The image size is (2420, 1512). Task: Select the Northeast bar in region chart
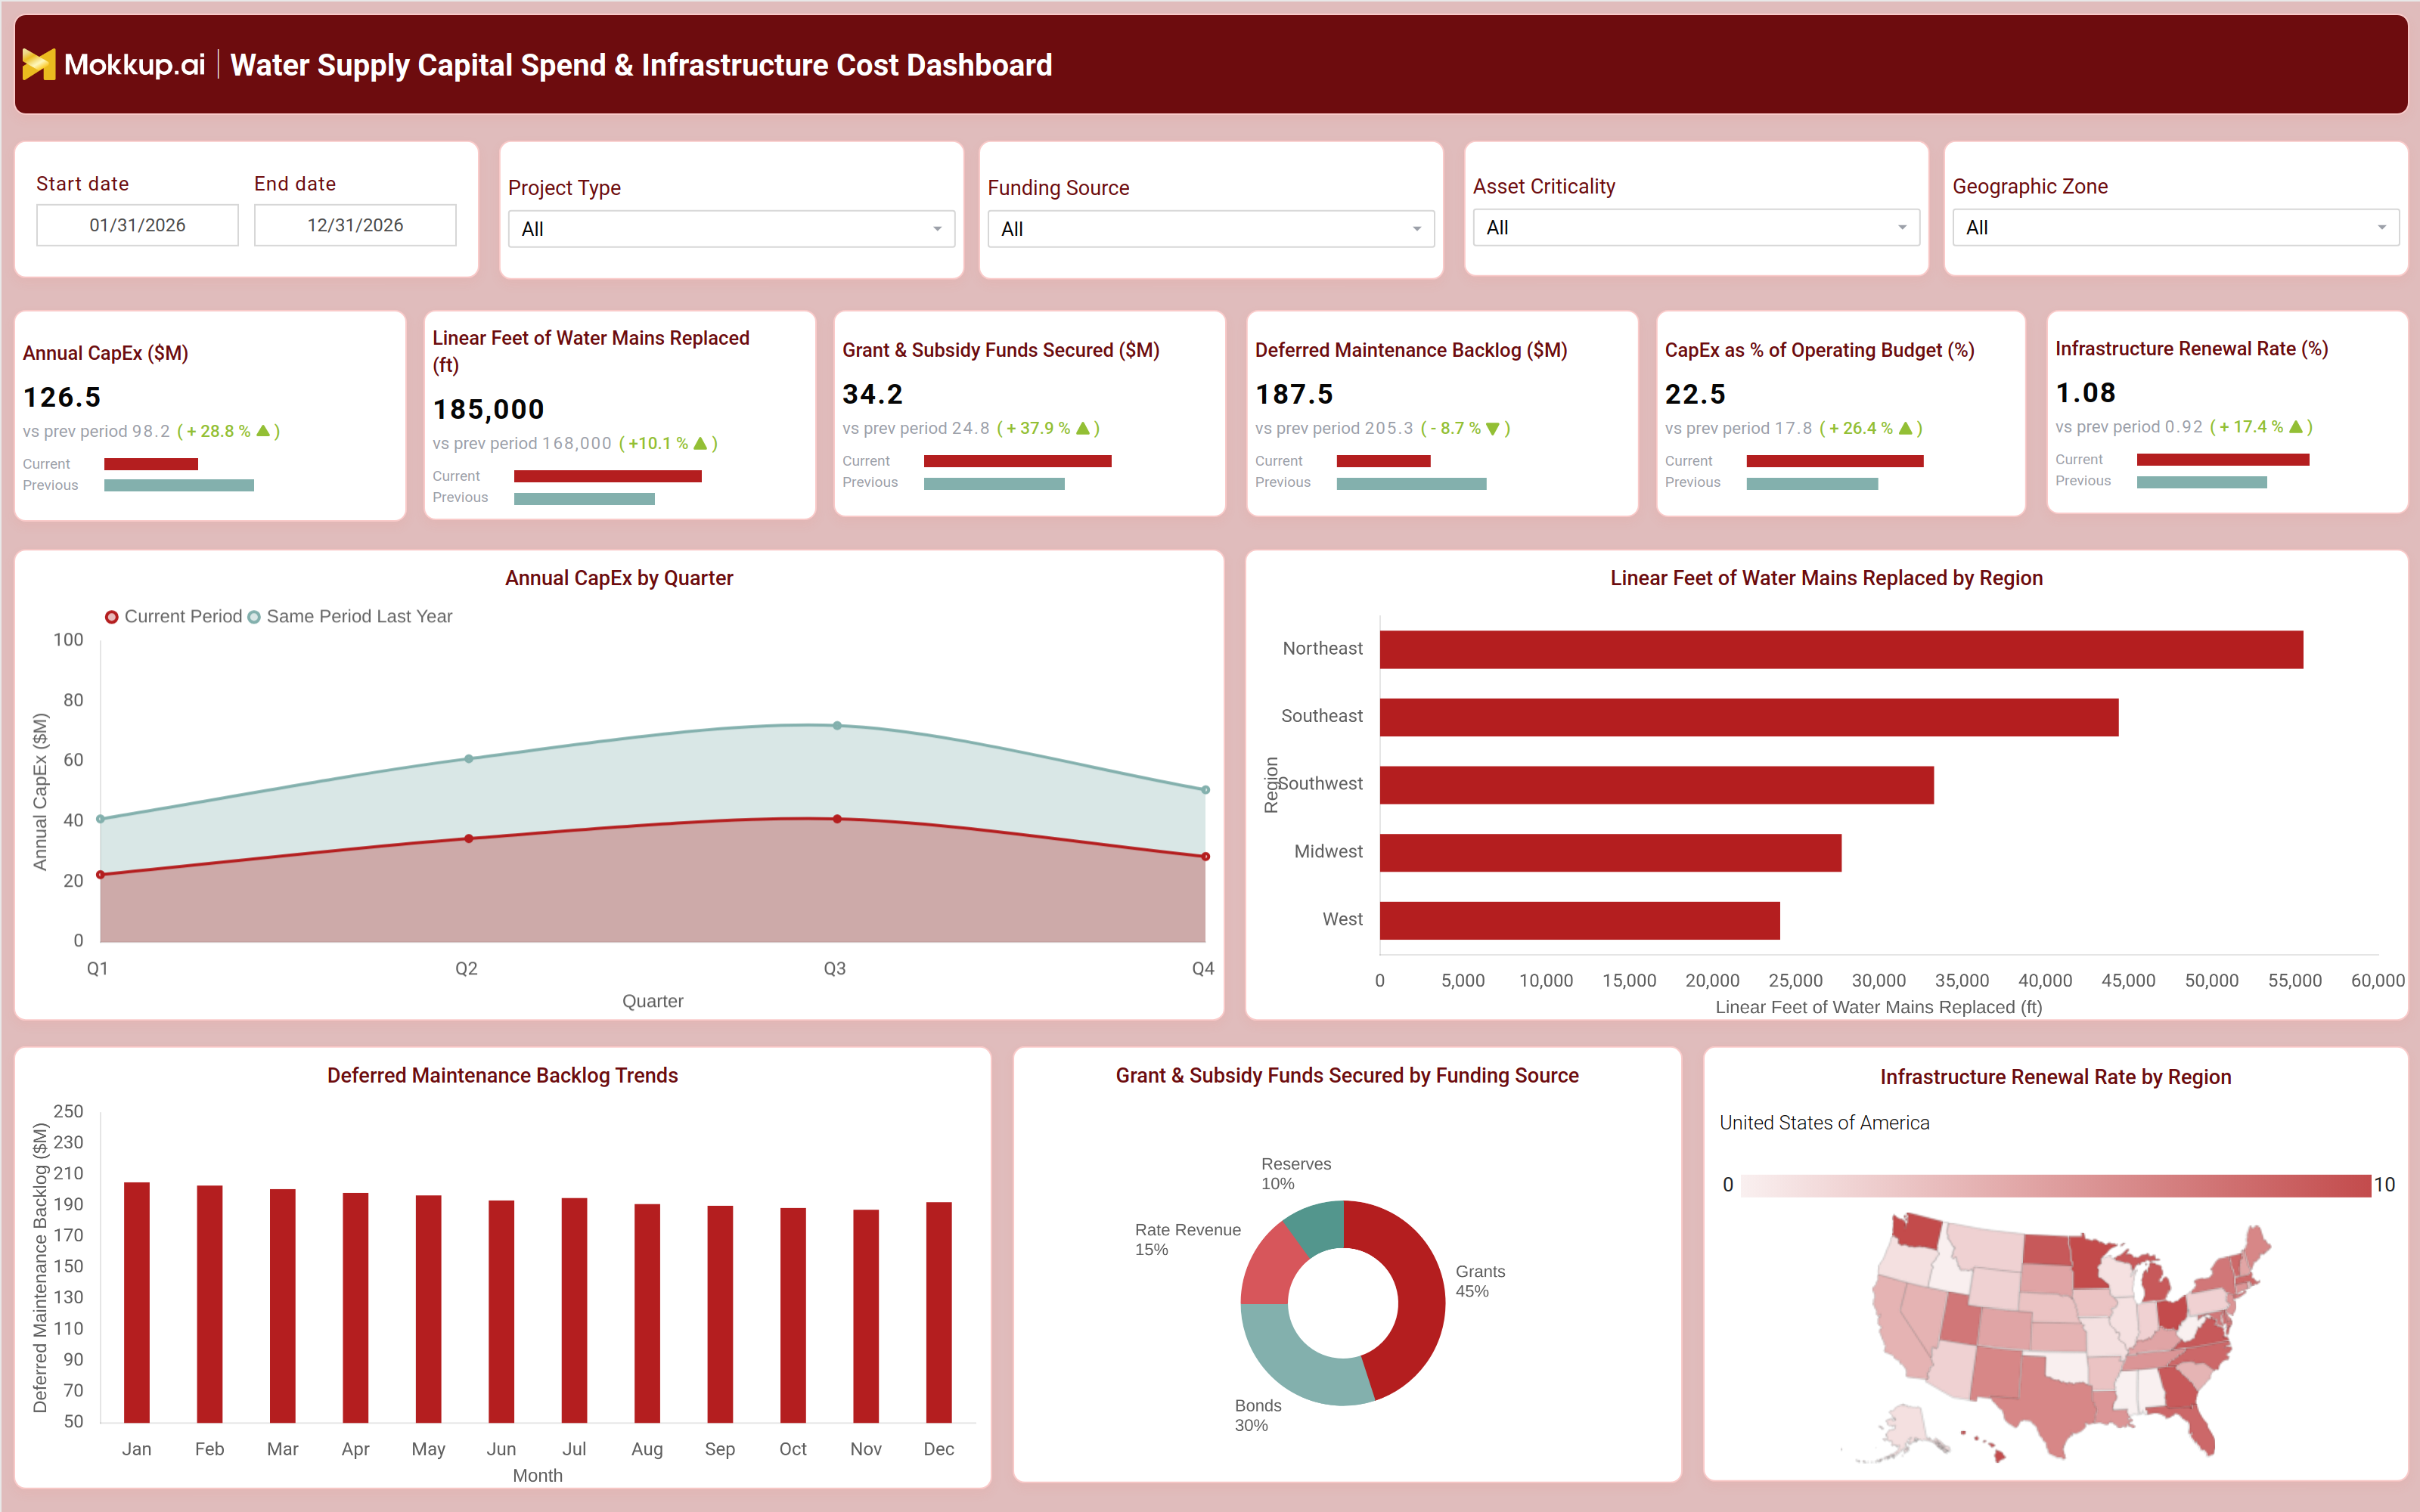click(1841, 650)
